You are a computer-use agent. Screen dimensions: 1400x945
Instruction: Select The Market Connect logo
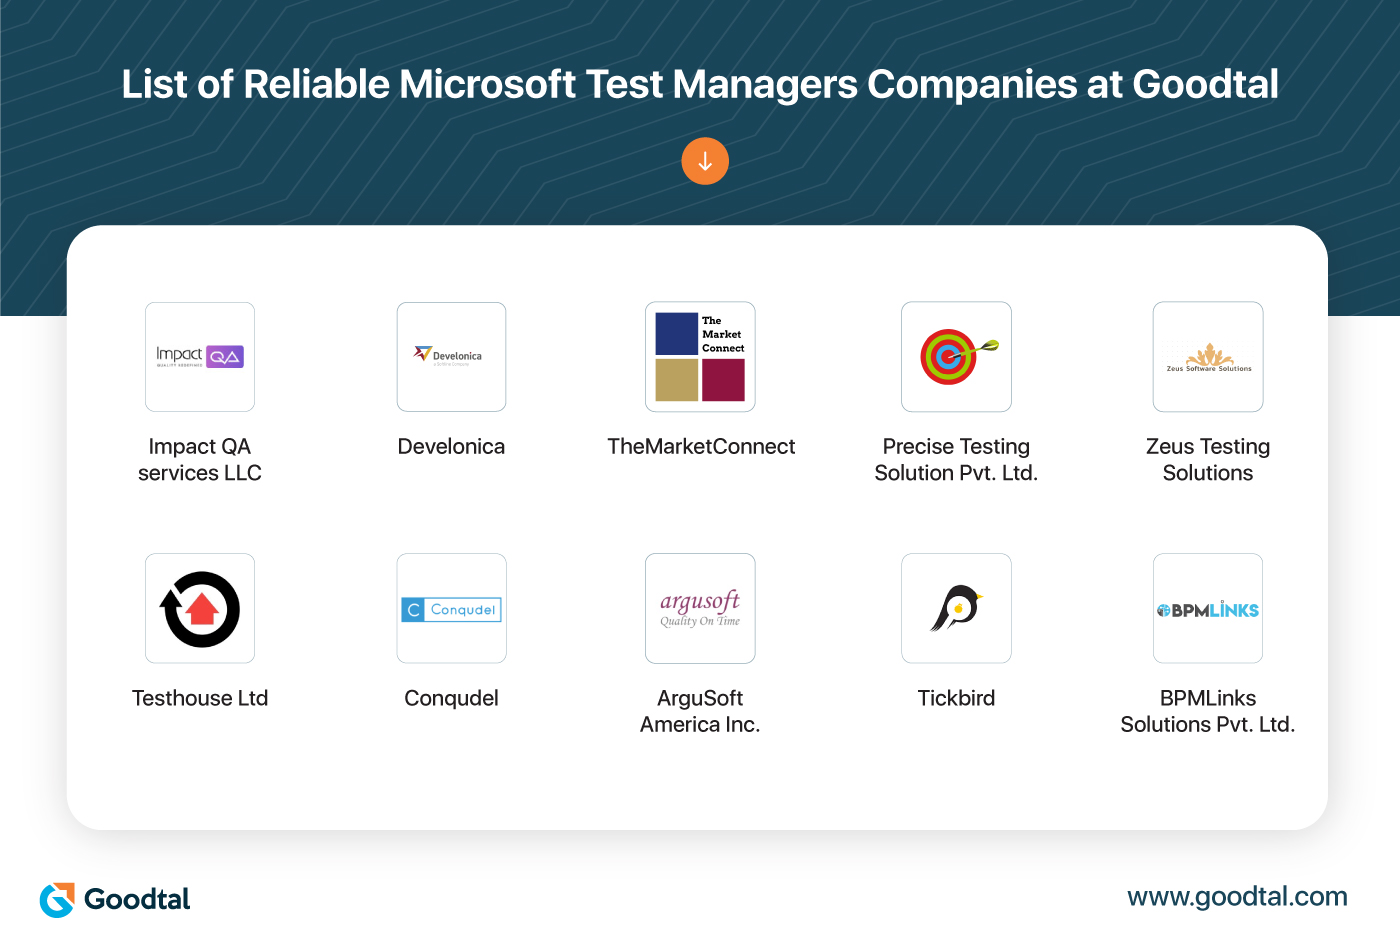pos(700,357)
